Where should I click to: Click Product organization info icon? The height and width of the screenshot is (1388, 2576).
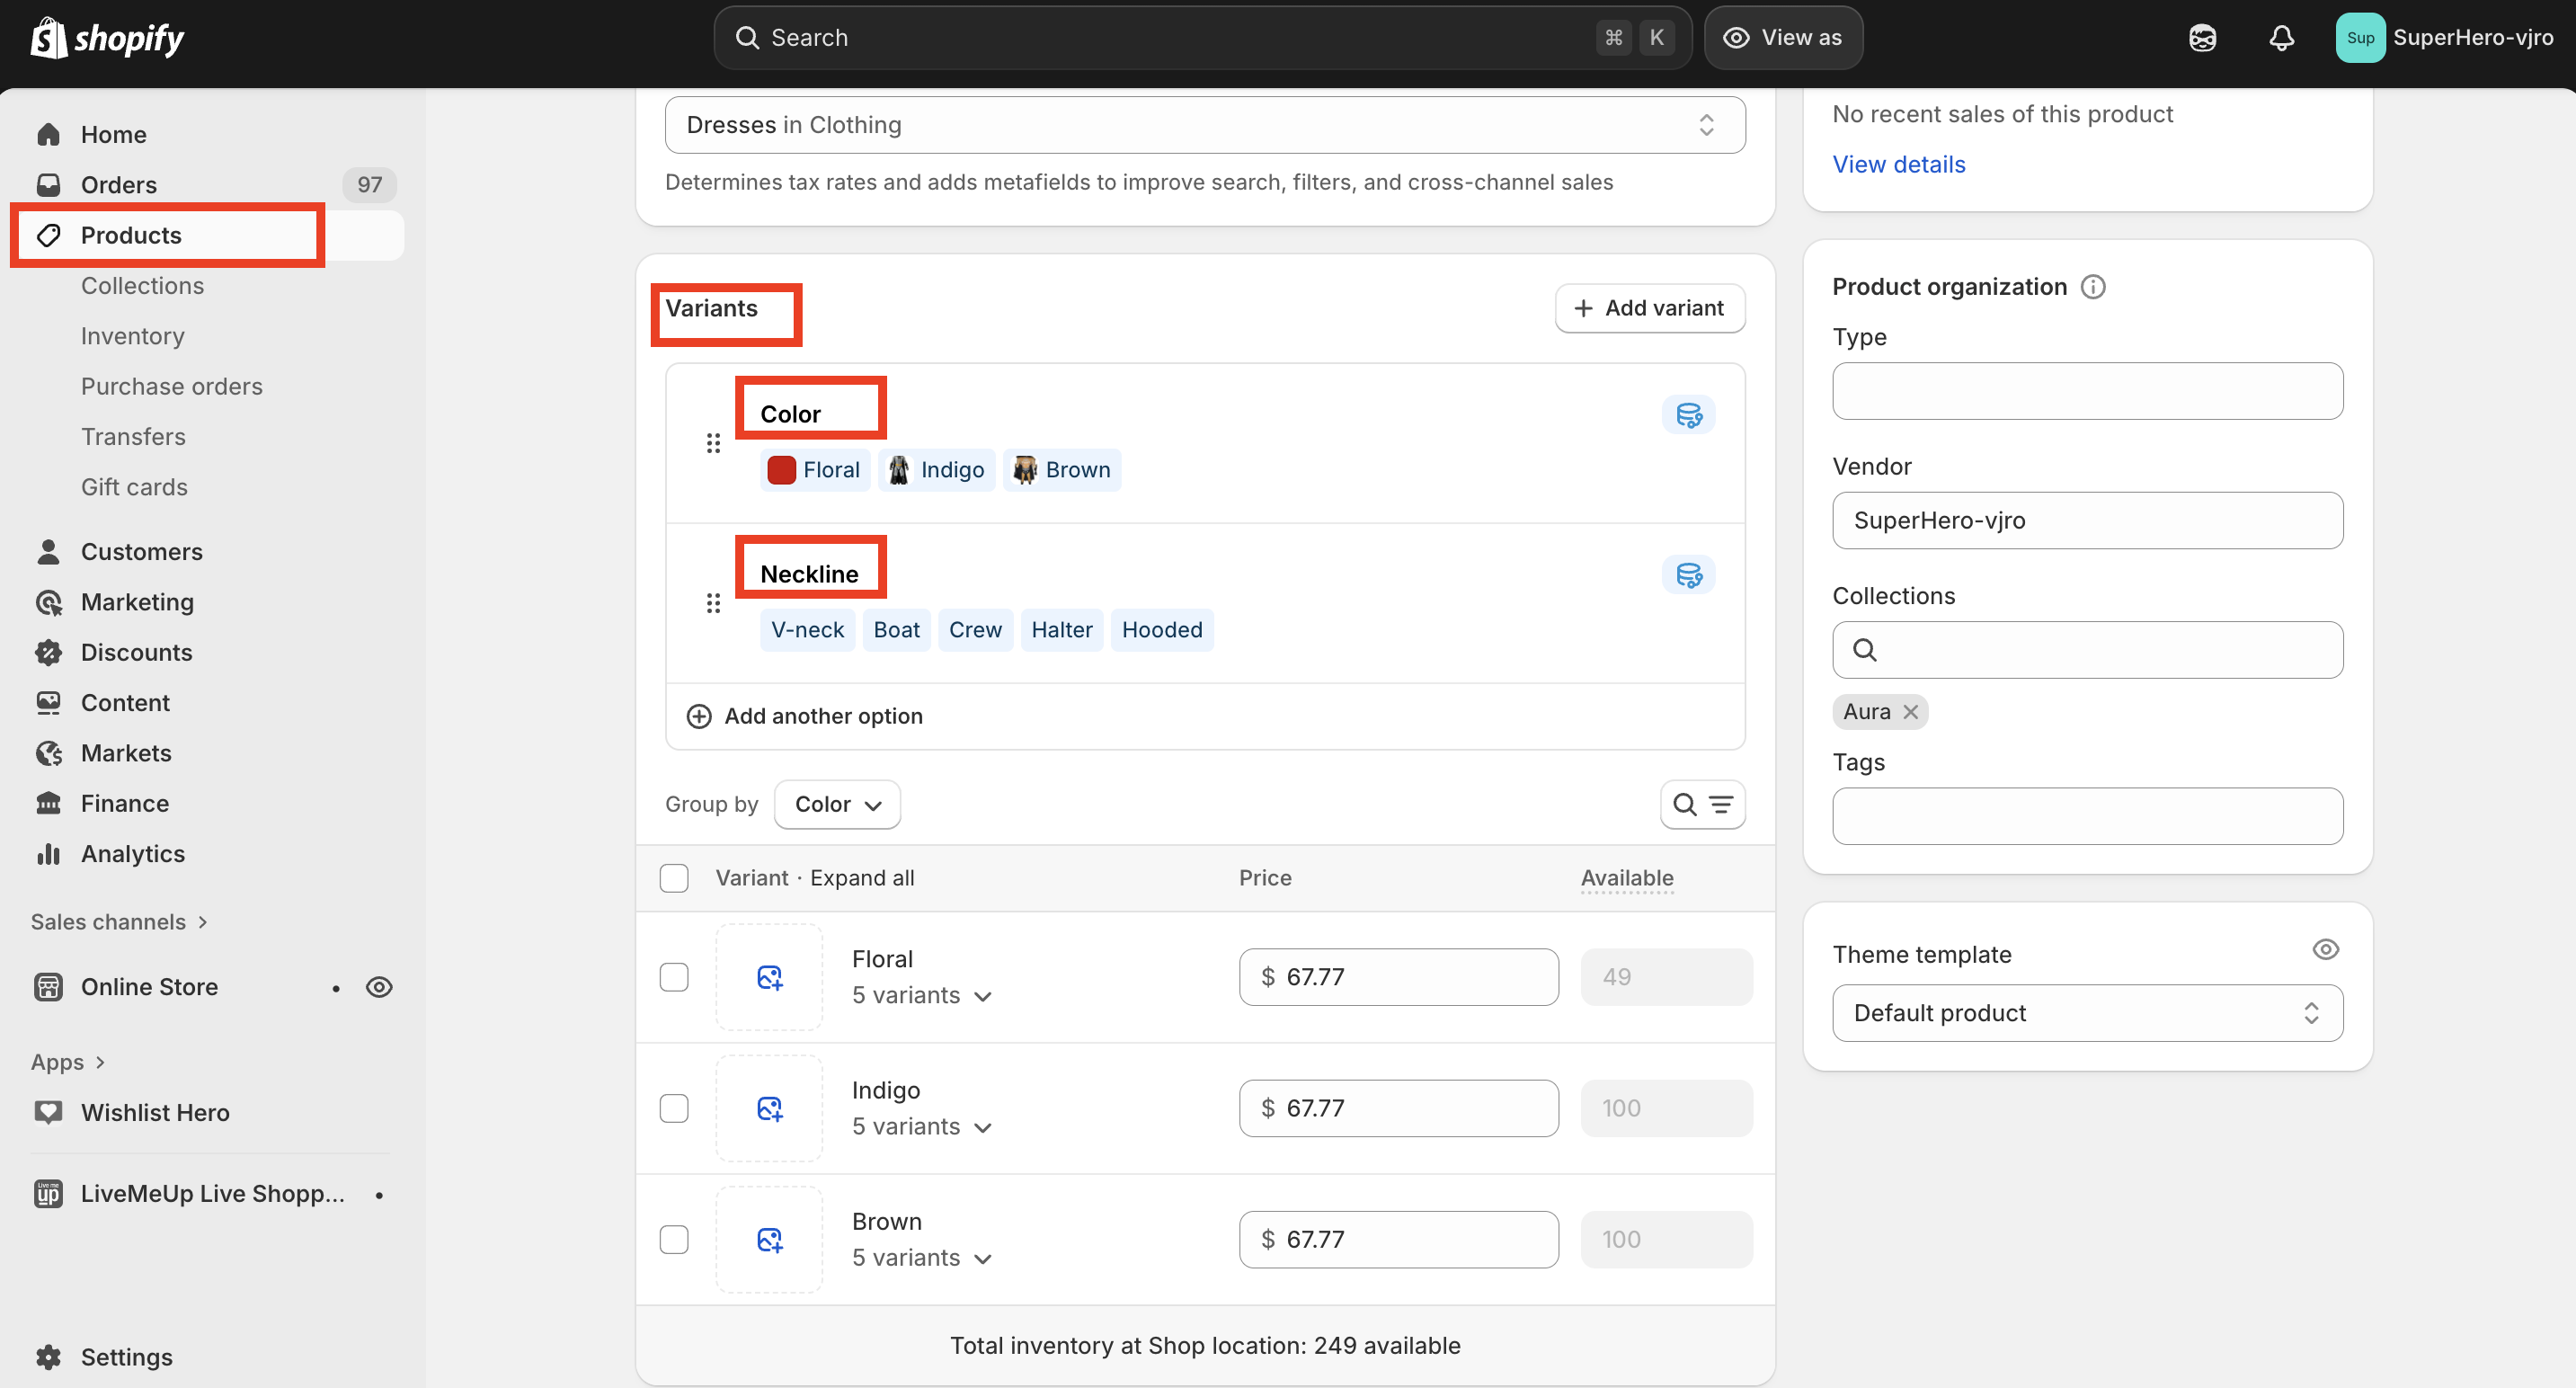2093,287
